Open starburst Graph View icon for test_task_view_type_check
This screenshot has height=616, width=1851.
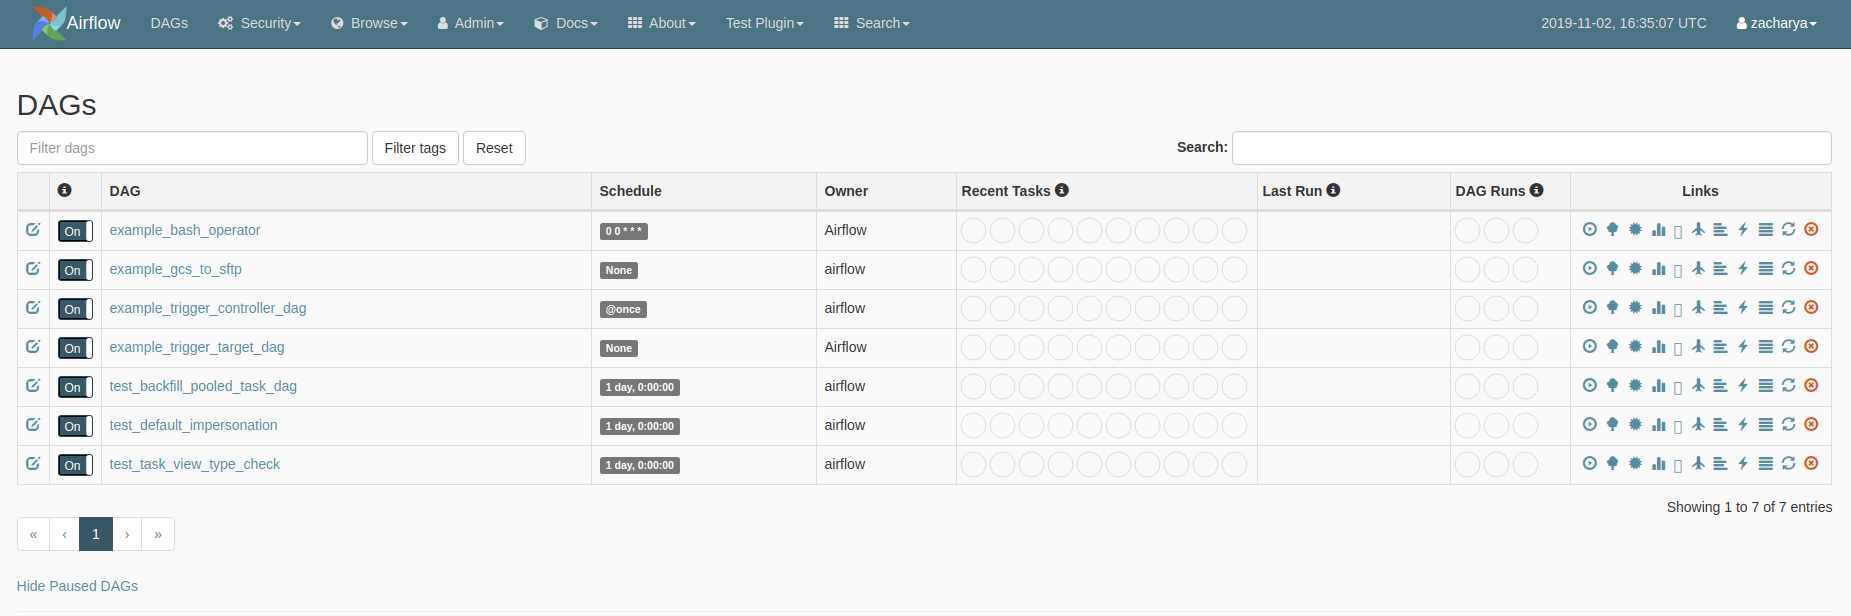point(1635,464)
